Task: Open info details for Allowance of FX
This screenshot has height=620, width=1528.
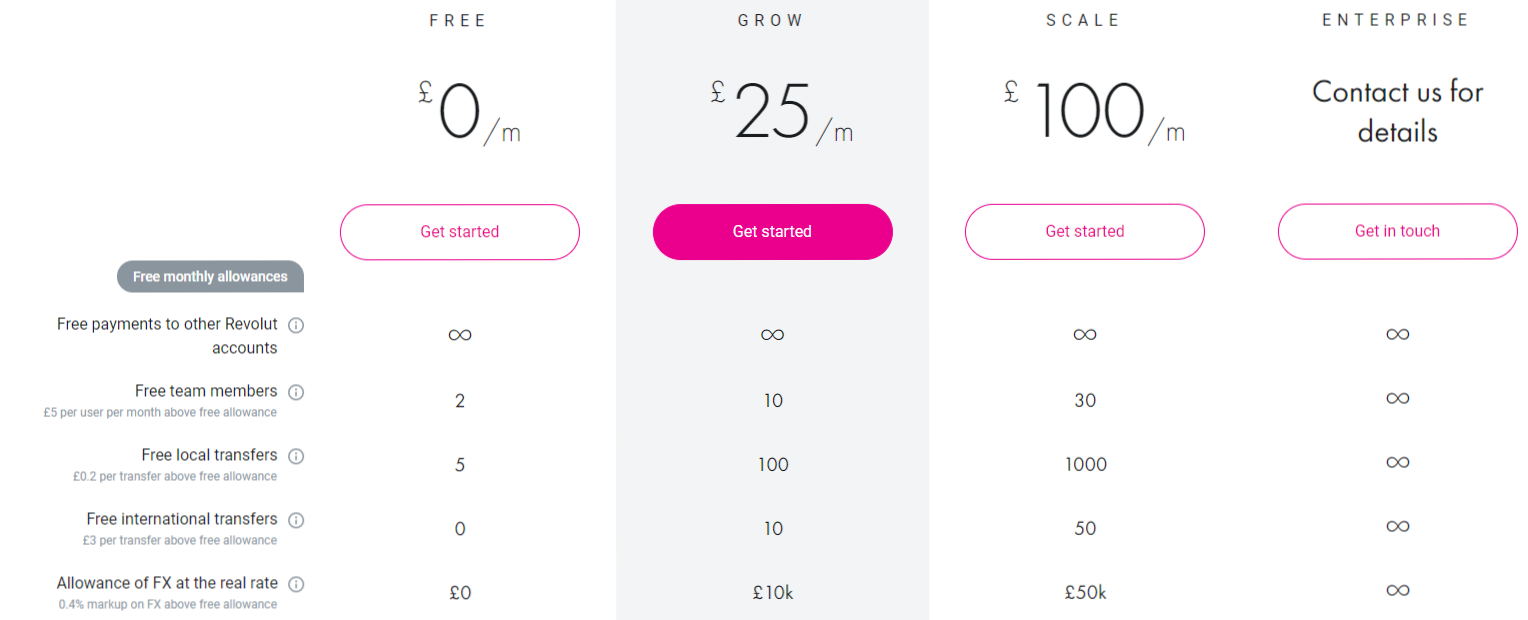Action: point(296,584)
